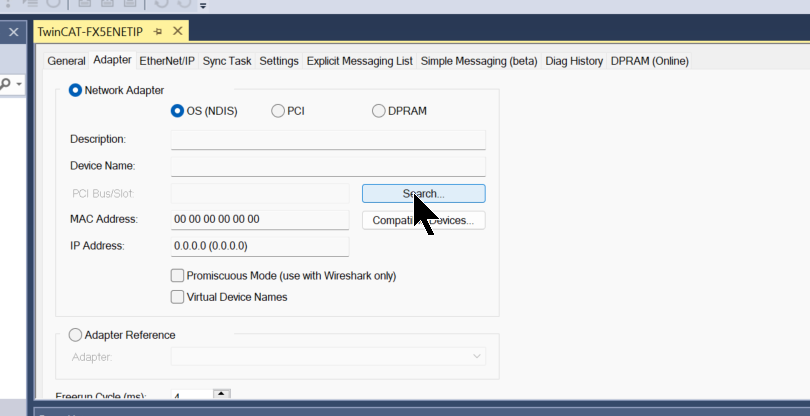Screen dimensions: 810x416
Task: Switch to the Adapter Reference option
Action: (76, 335)
